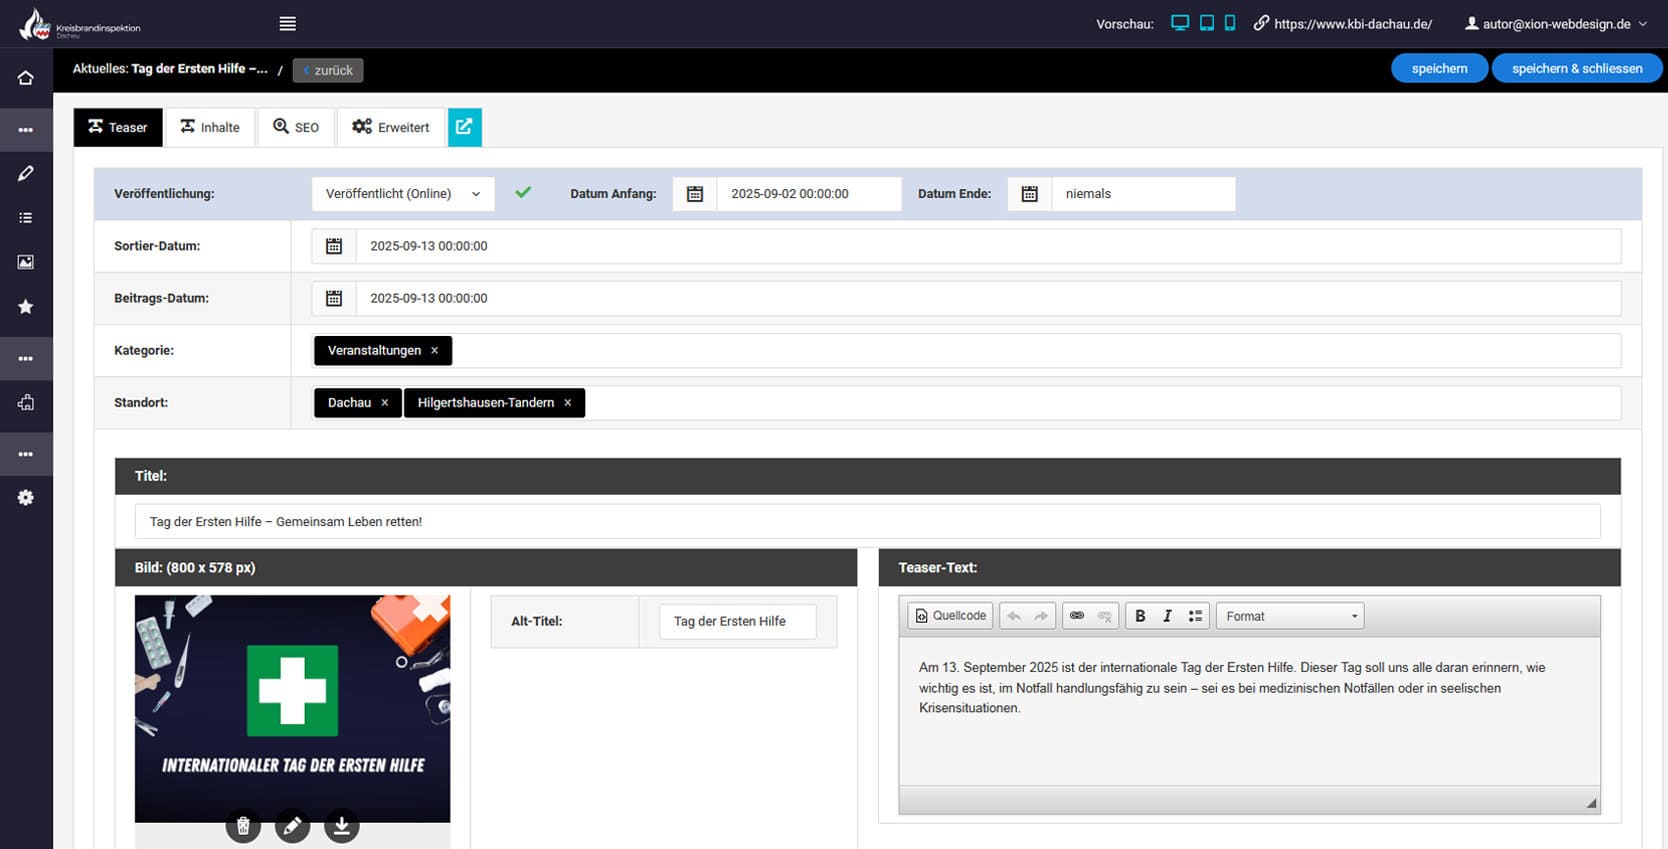
Task: Expand the Format dropdown in editor
Action: 1290,616
